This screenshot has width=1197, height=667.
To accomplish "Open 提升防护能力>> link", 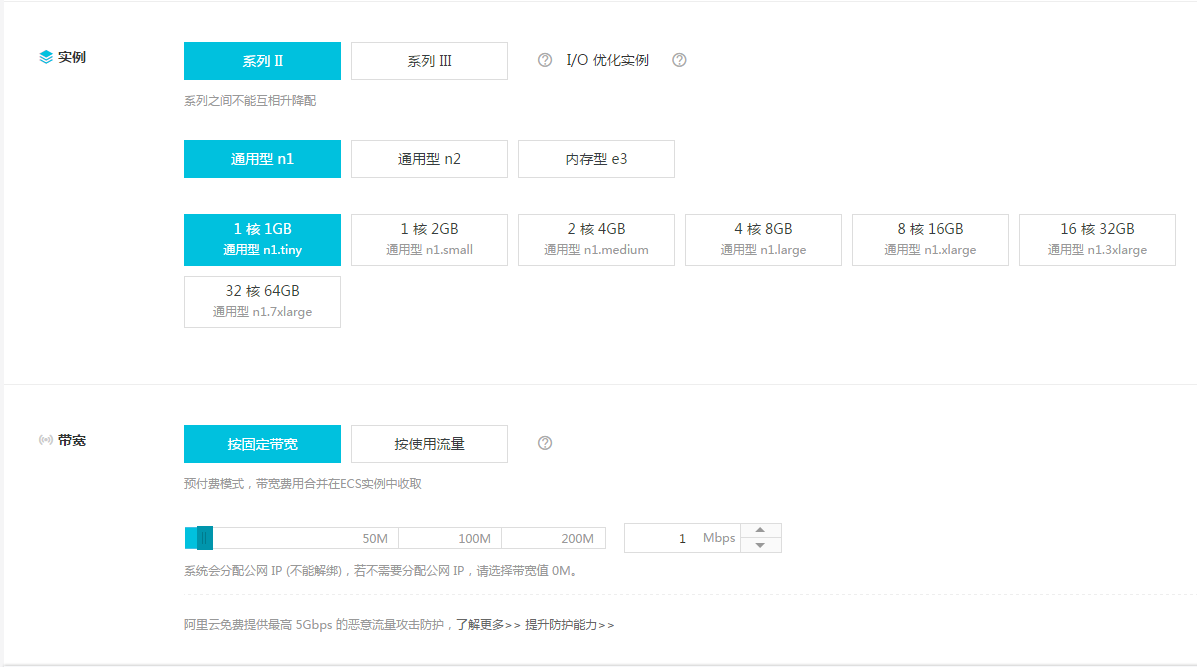I will click(569, 625).
